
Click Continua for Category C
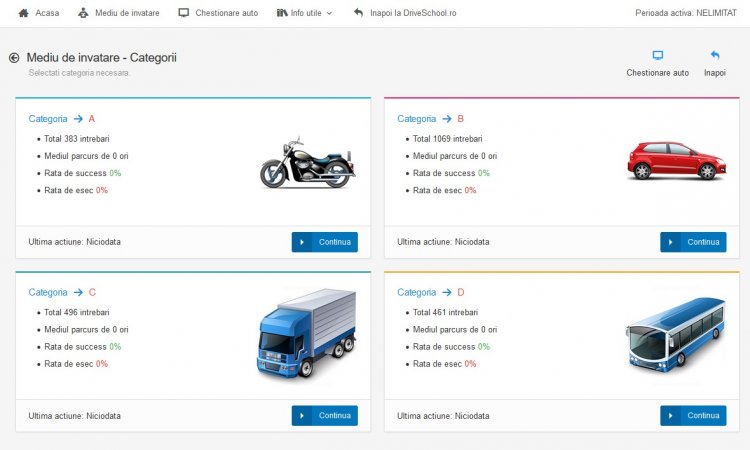pos(325,416)
